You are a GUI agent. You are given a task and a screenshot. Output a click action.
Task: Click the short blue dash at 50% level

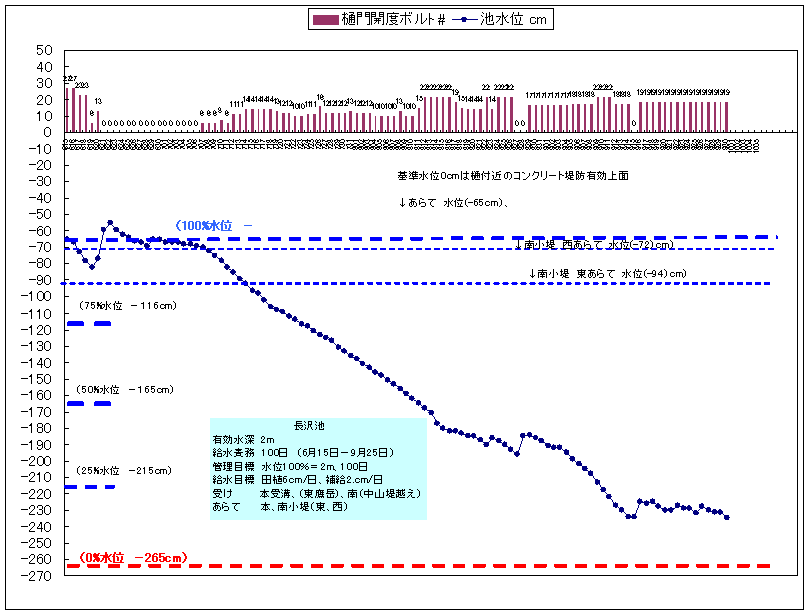89,403
